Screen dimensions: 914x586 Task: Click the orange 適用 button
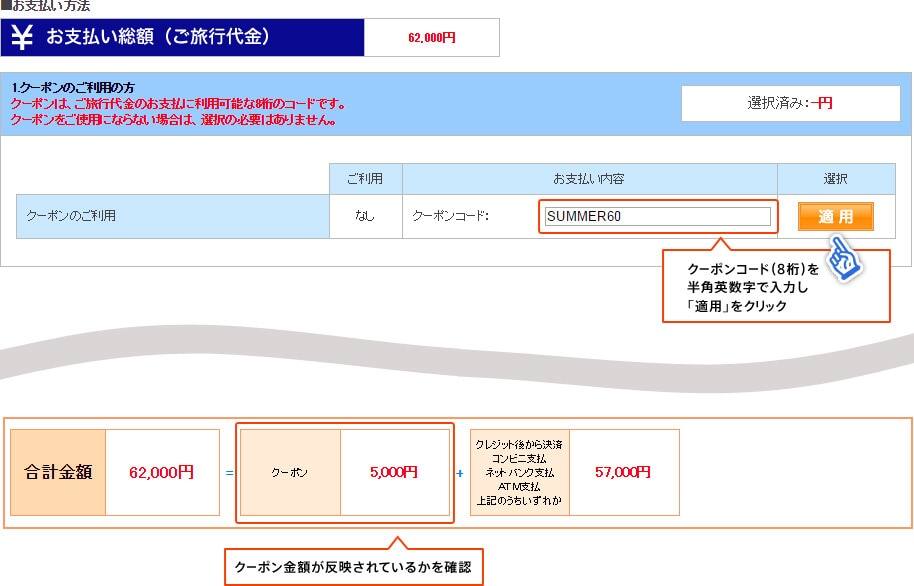click(835, 217)
